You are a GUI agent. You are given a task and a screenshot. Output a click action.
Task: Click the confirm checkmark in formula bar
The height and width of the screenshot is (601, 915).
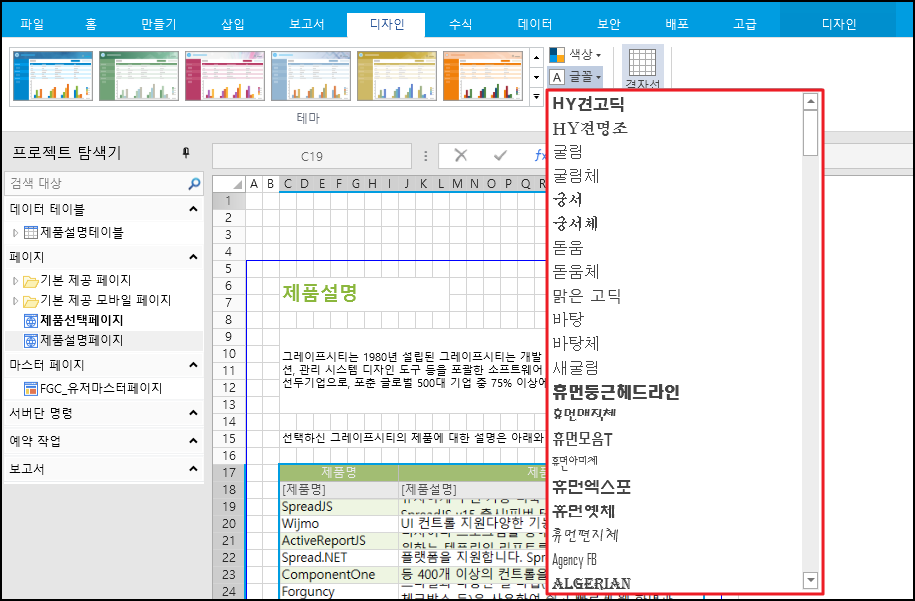500,155
